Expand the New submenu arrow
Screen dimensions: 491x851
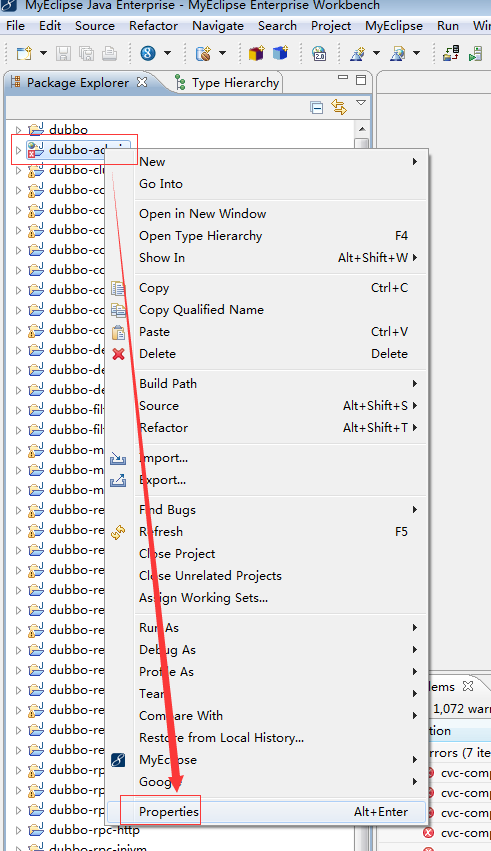click(x=415, y=162)
